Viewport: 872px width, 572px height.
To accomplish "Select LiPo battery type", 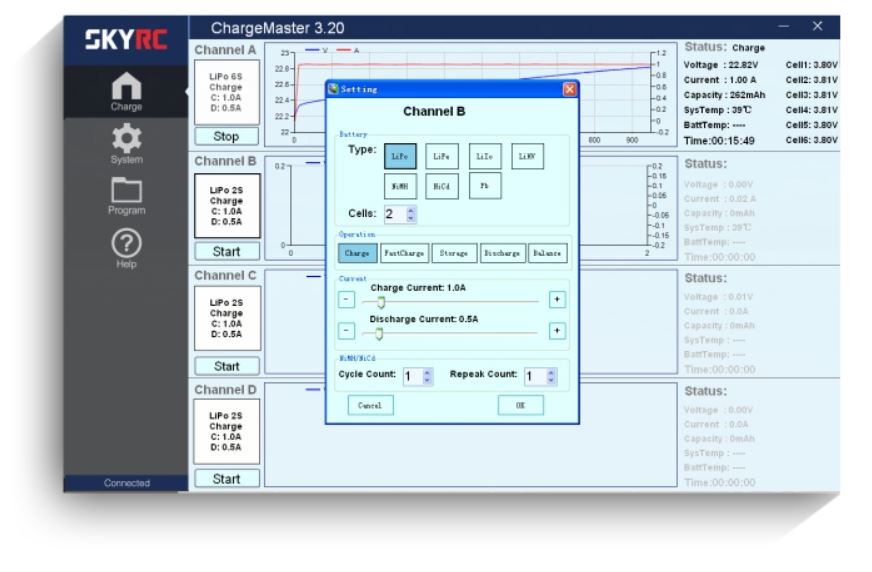I will tap(400, 156).
